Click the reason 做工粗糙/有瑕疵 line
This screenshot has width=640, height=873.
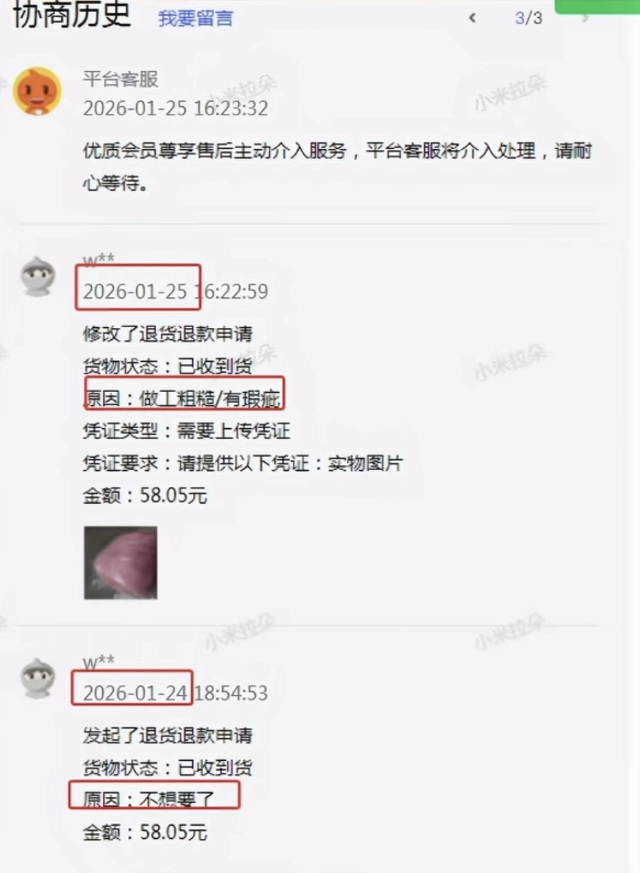(x=181, y=398)
